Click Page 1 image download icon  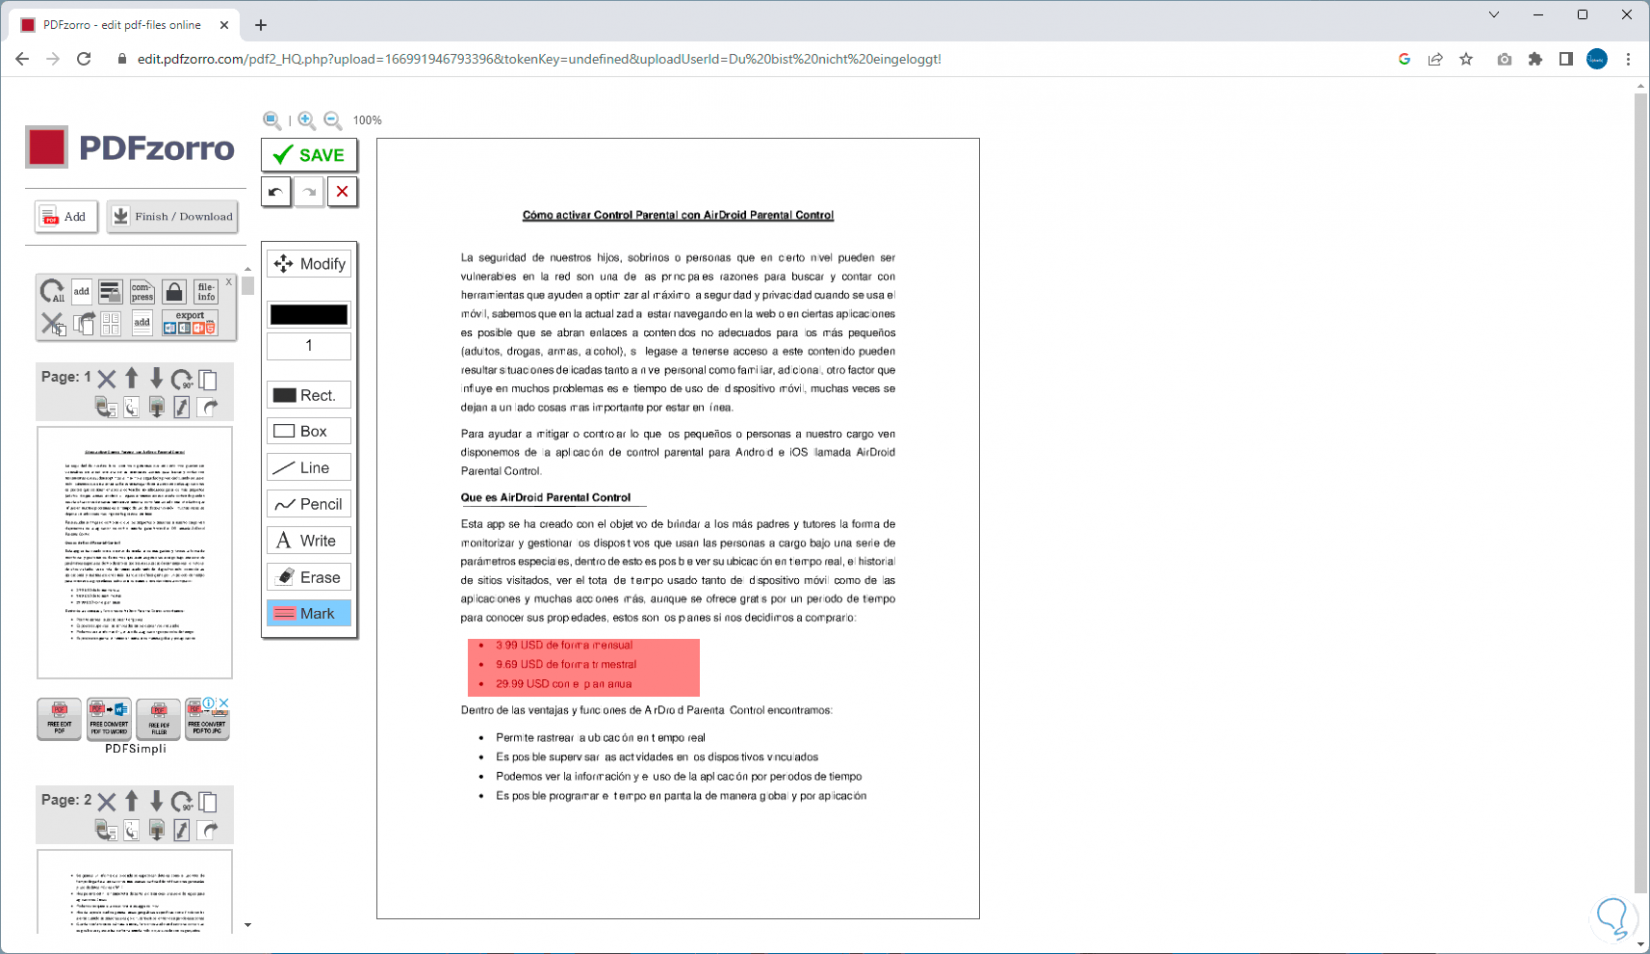tap(157, 407)
